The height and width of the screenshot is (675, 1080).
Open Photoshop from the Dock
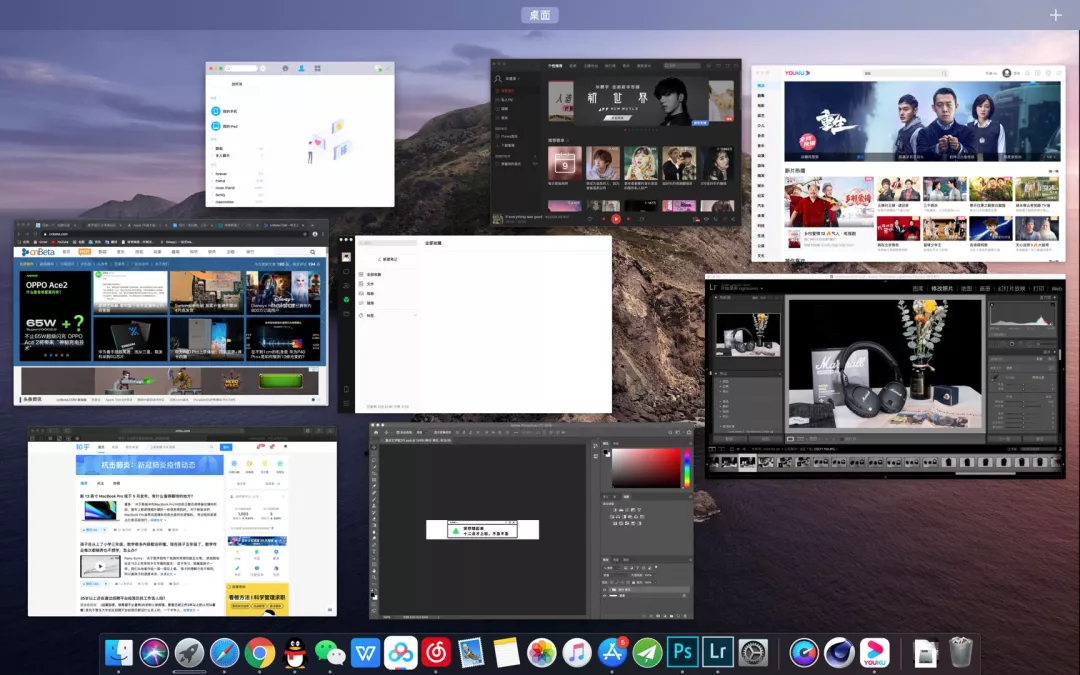pyautogui.click(x=682, y=652)
